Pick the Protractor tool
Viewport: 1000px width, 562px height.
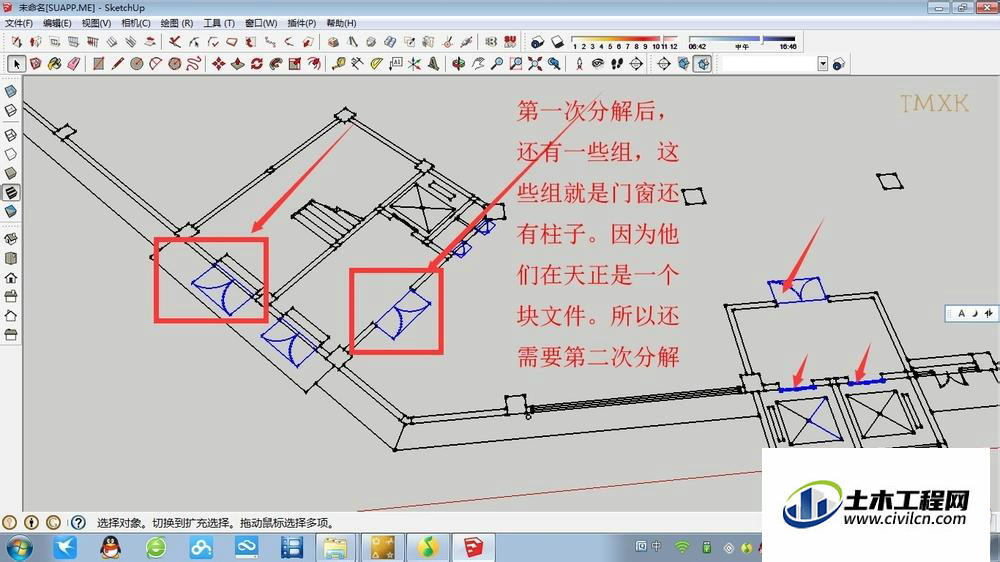(376, 64)
